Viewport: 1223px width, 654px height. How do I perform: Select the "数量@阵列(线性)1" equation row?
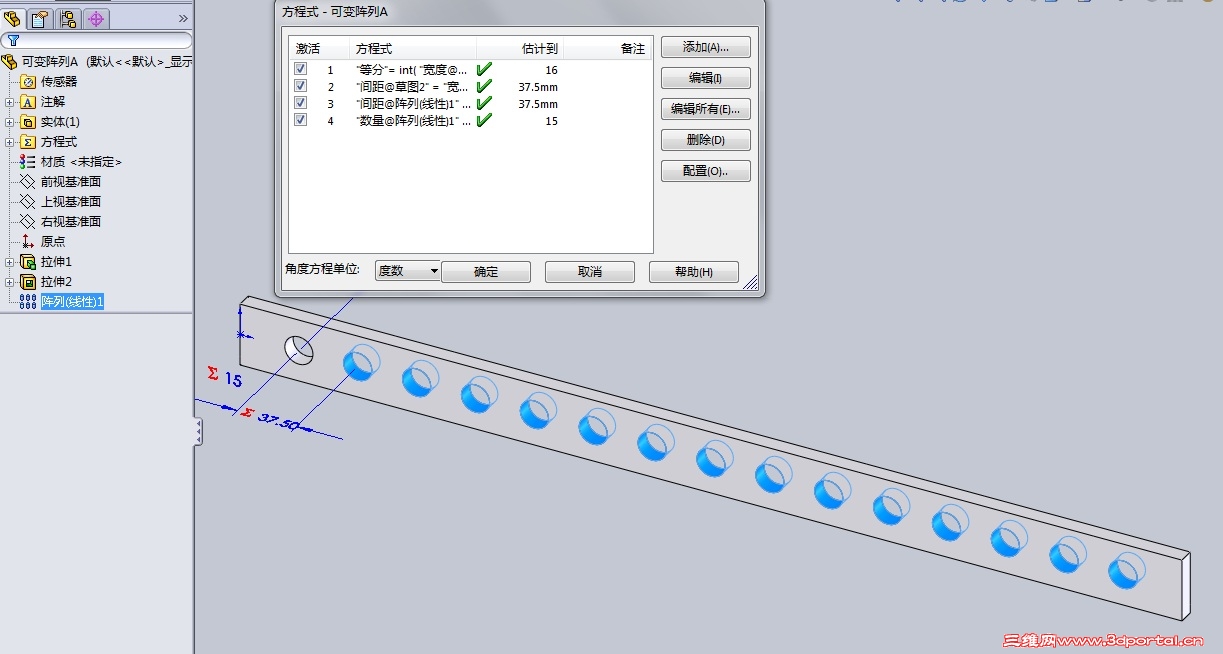click(470, 120)
